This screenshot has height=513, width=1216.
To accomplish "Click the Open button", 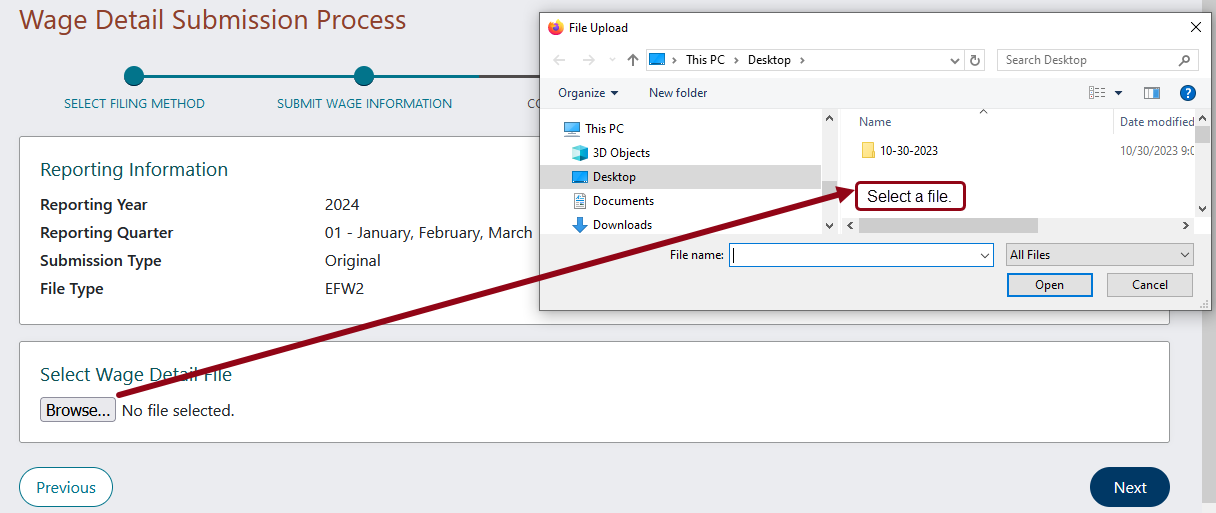I will point(1049,285).
